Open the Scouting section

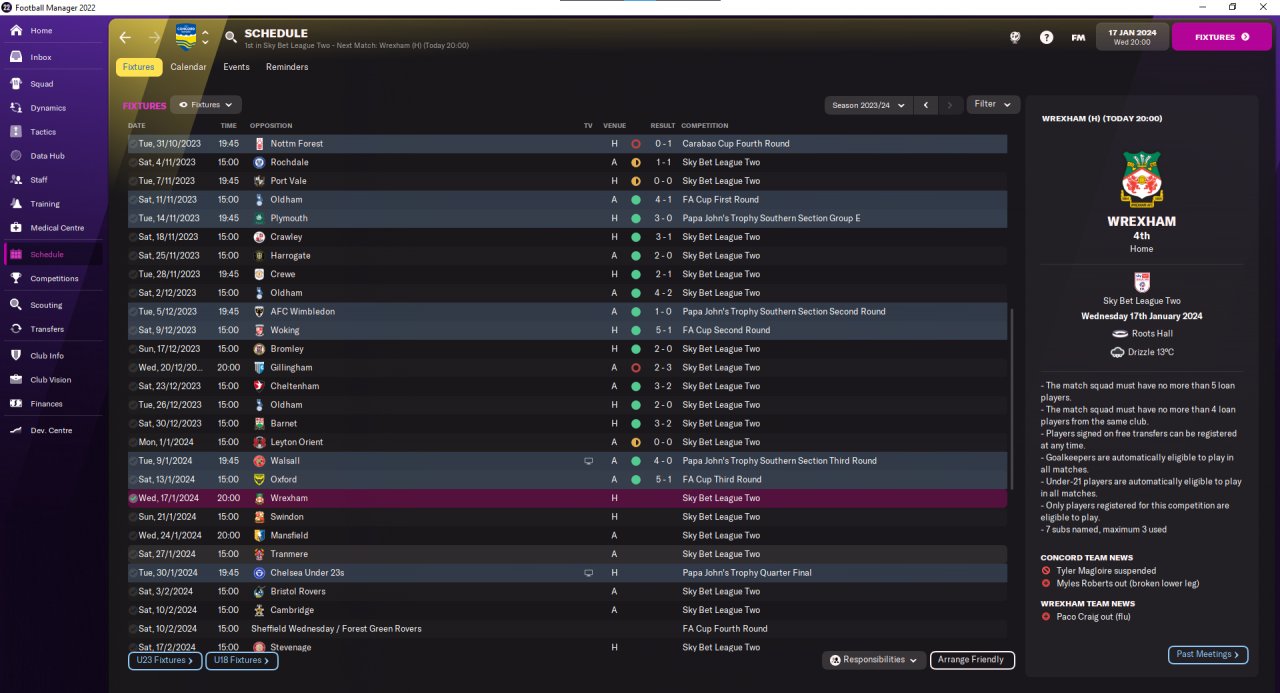[17, 305]
